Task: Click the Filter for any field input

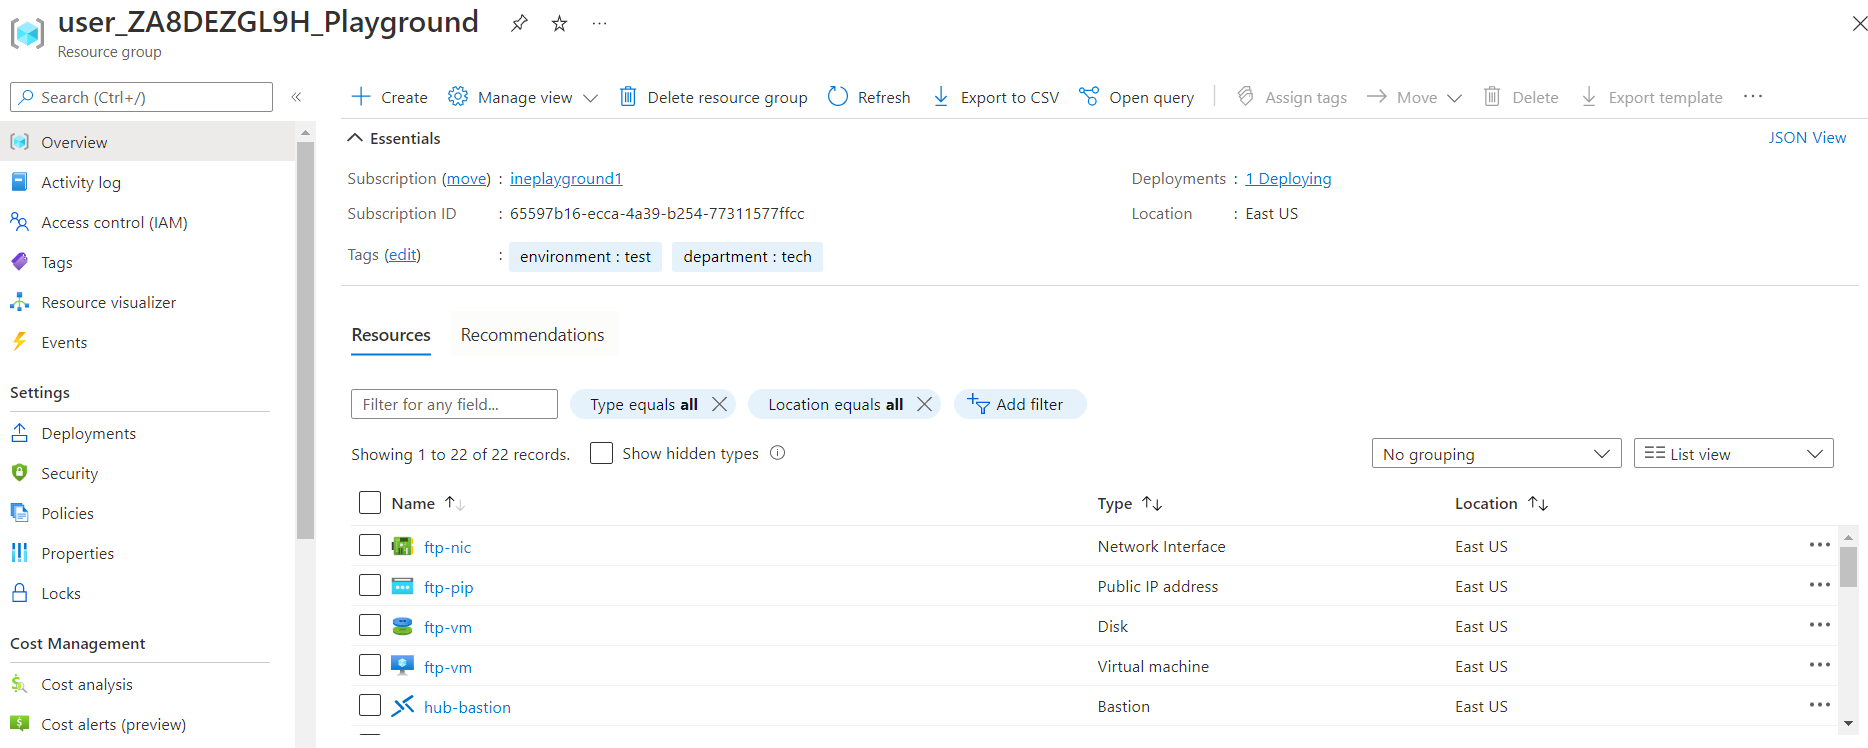Action: click(454, 404)
